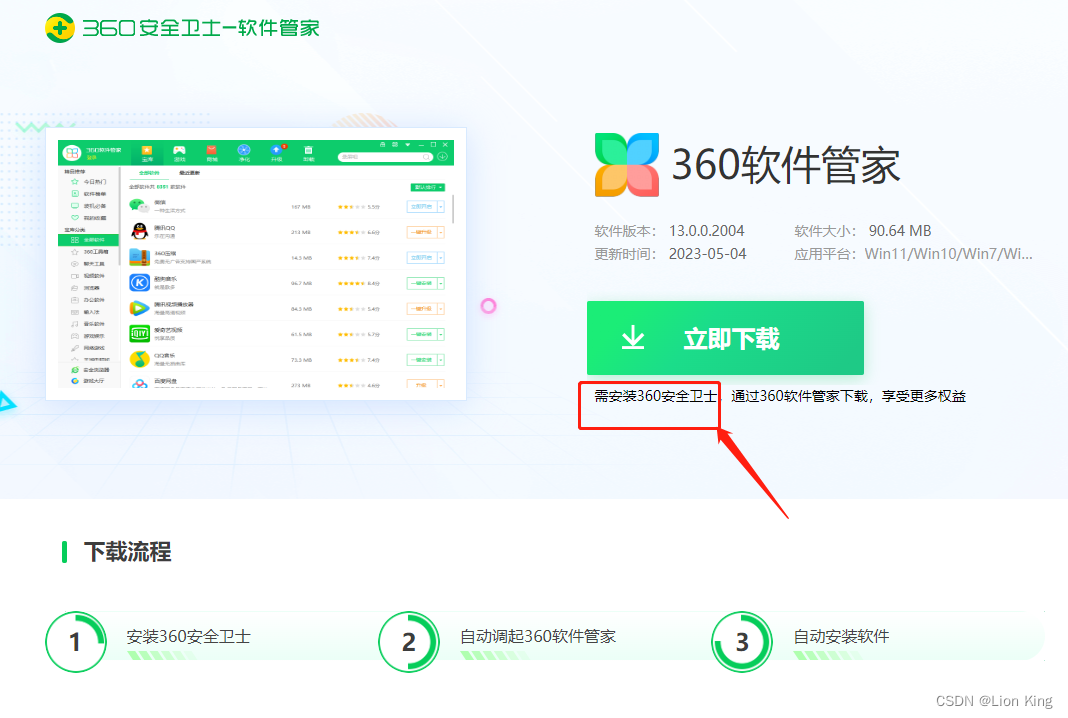Click the step 3 circle badge
Screen dimensions: 1068x718
coord(742,642)
